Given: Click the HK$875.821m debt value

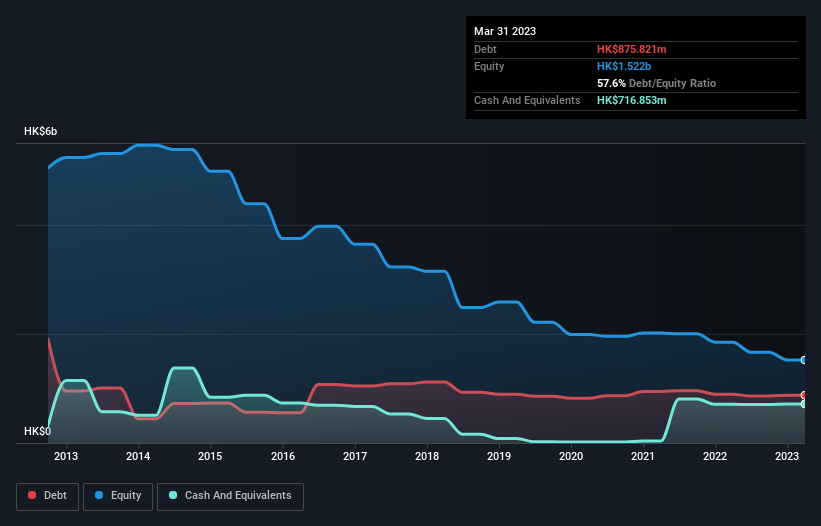Looking at the screenshot, I should 631,49.
